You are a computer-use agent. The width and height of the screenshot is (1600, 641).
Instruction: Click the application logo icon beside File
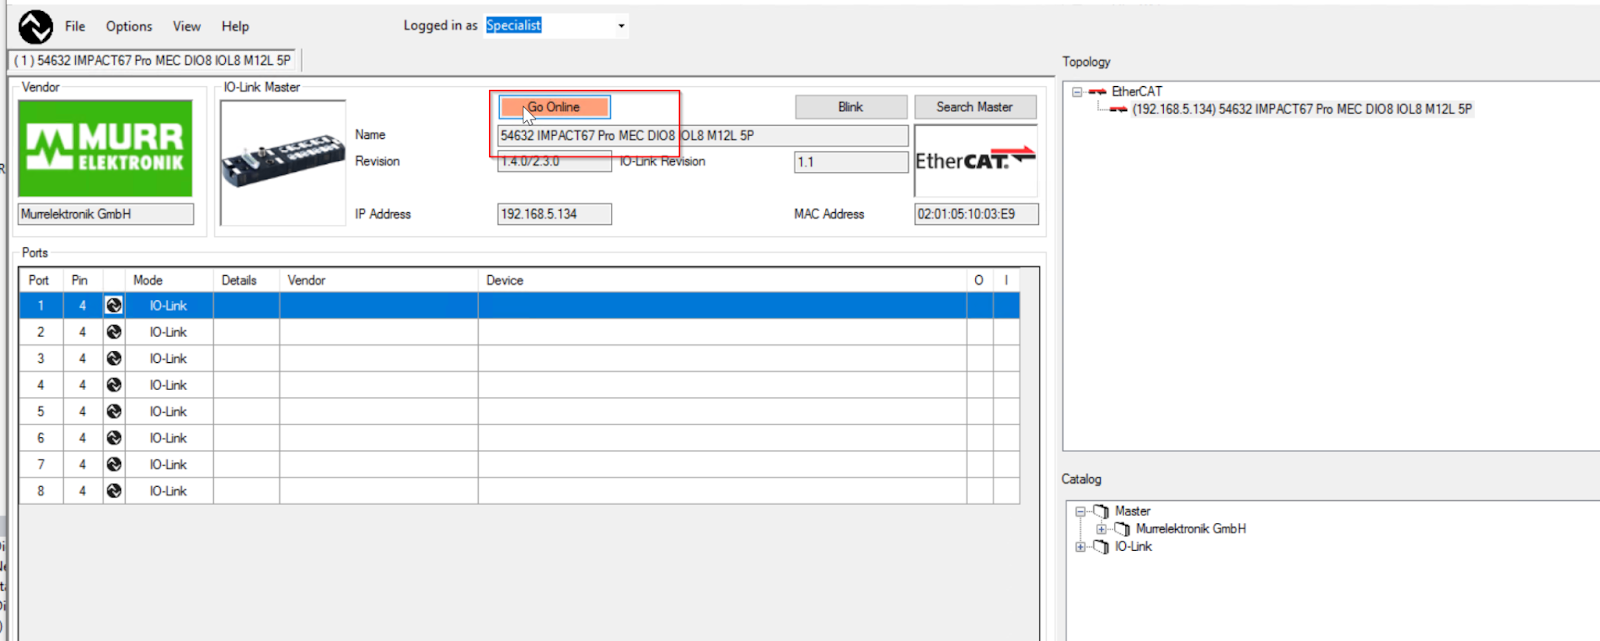pyautogui.click(x=36, y=26)
